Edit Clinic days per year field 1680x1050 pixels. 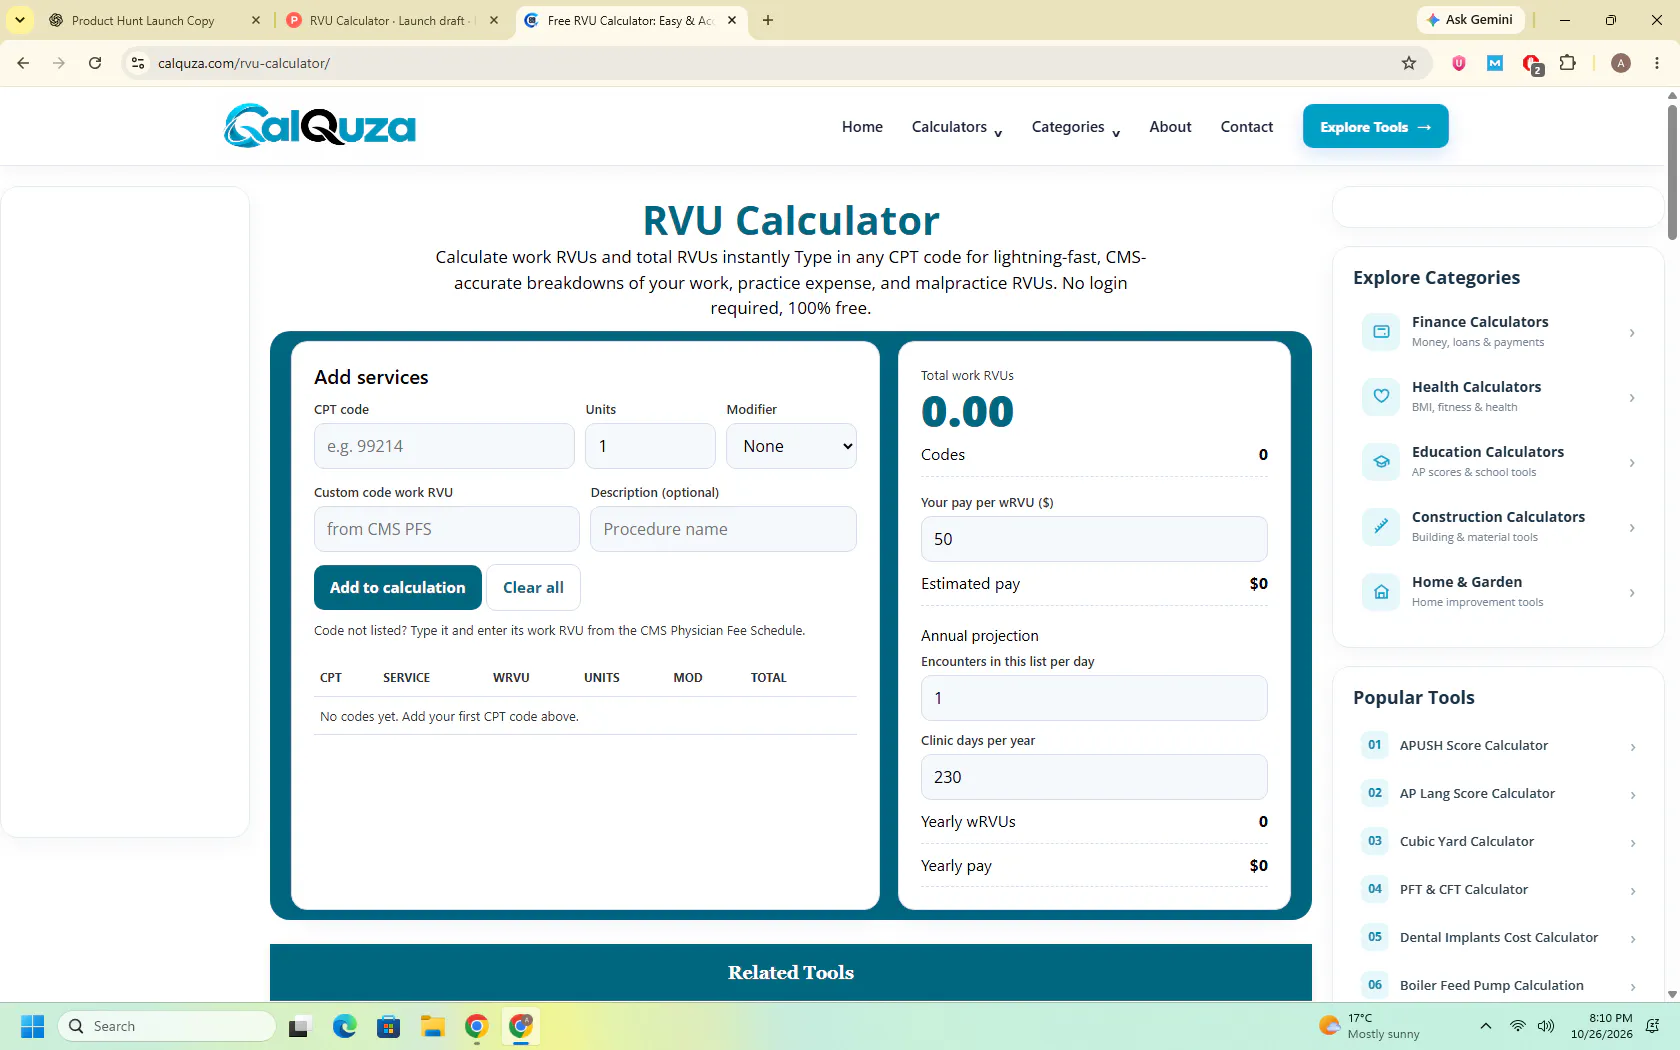coord(1094,777)
